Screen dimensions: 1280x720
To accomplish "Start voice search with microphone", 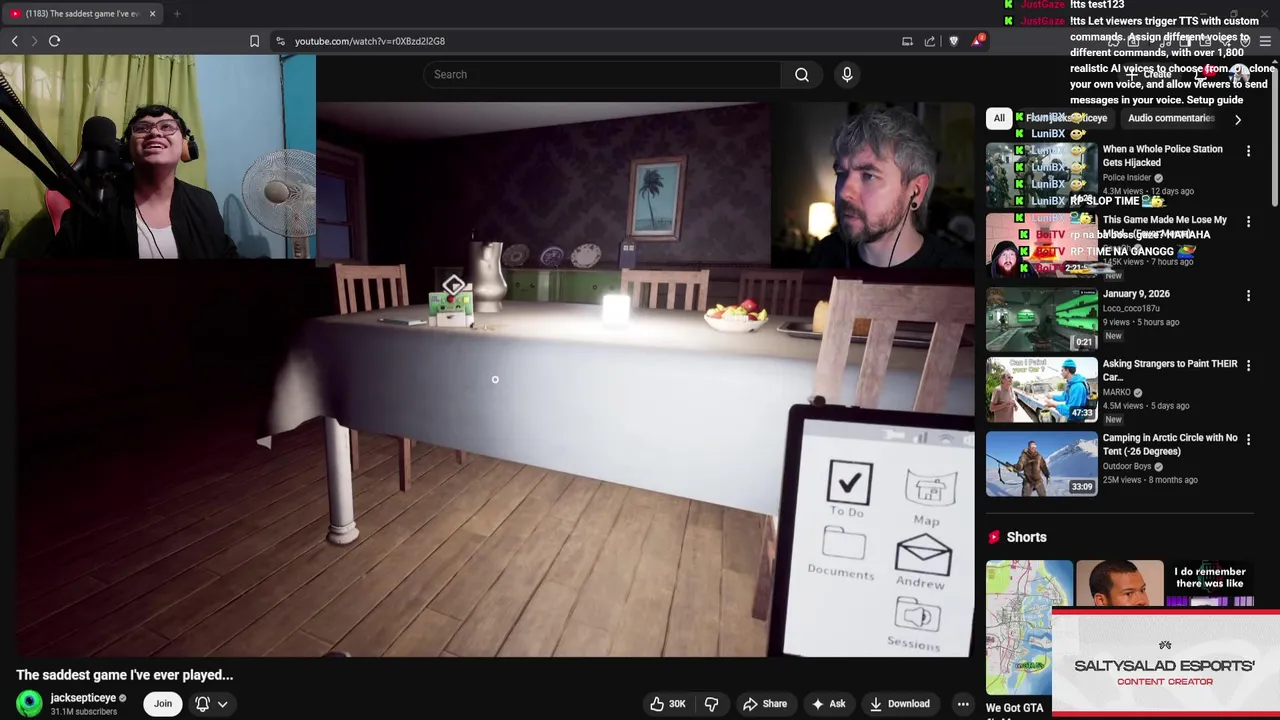I will [x=847, y=74].
